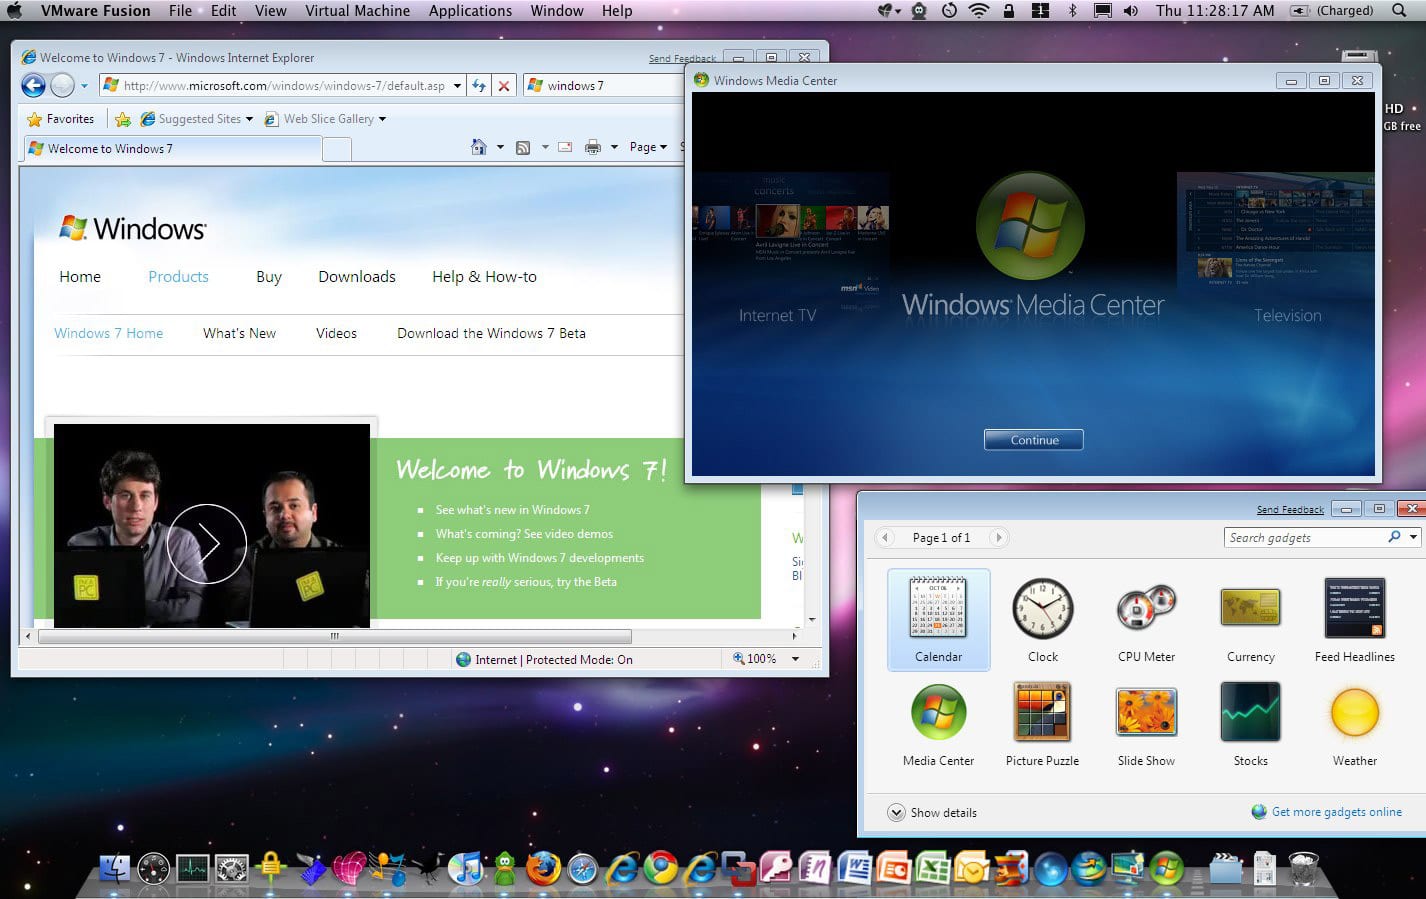The width and height of the screenshot is (1426, 899).
Task: Open the IE address bar dropdown
Action: [457, 86]
